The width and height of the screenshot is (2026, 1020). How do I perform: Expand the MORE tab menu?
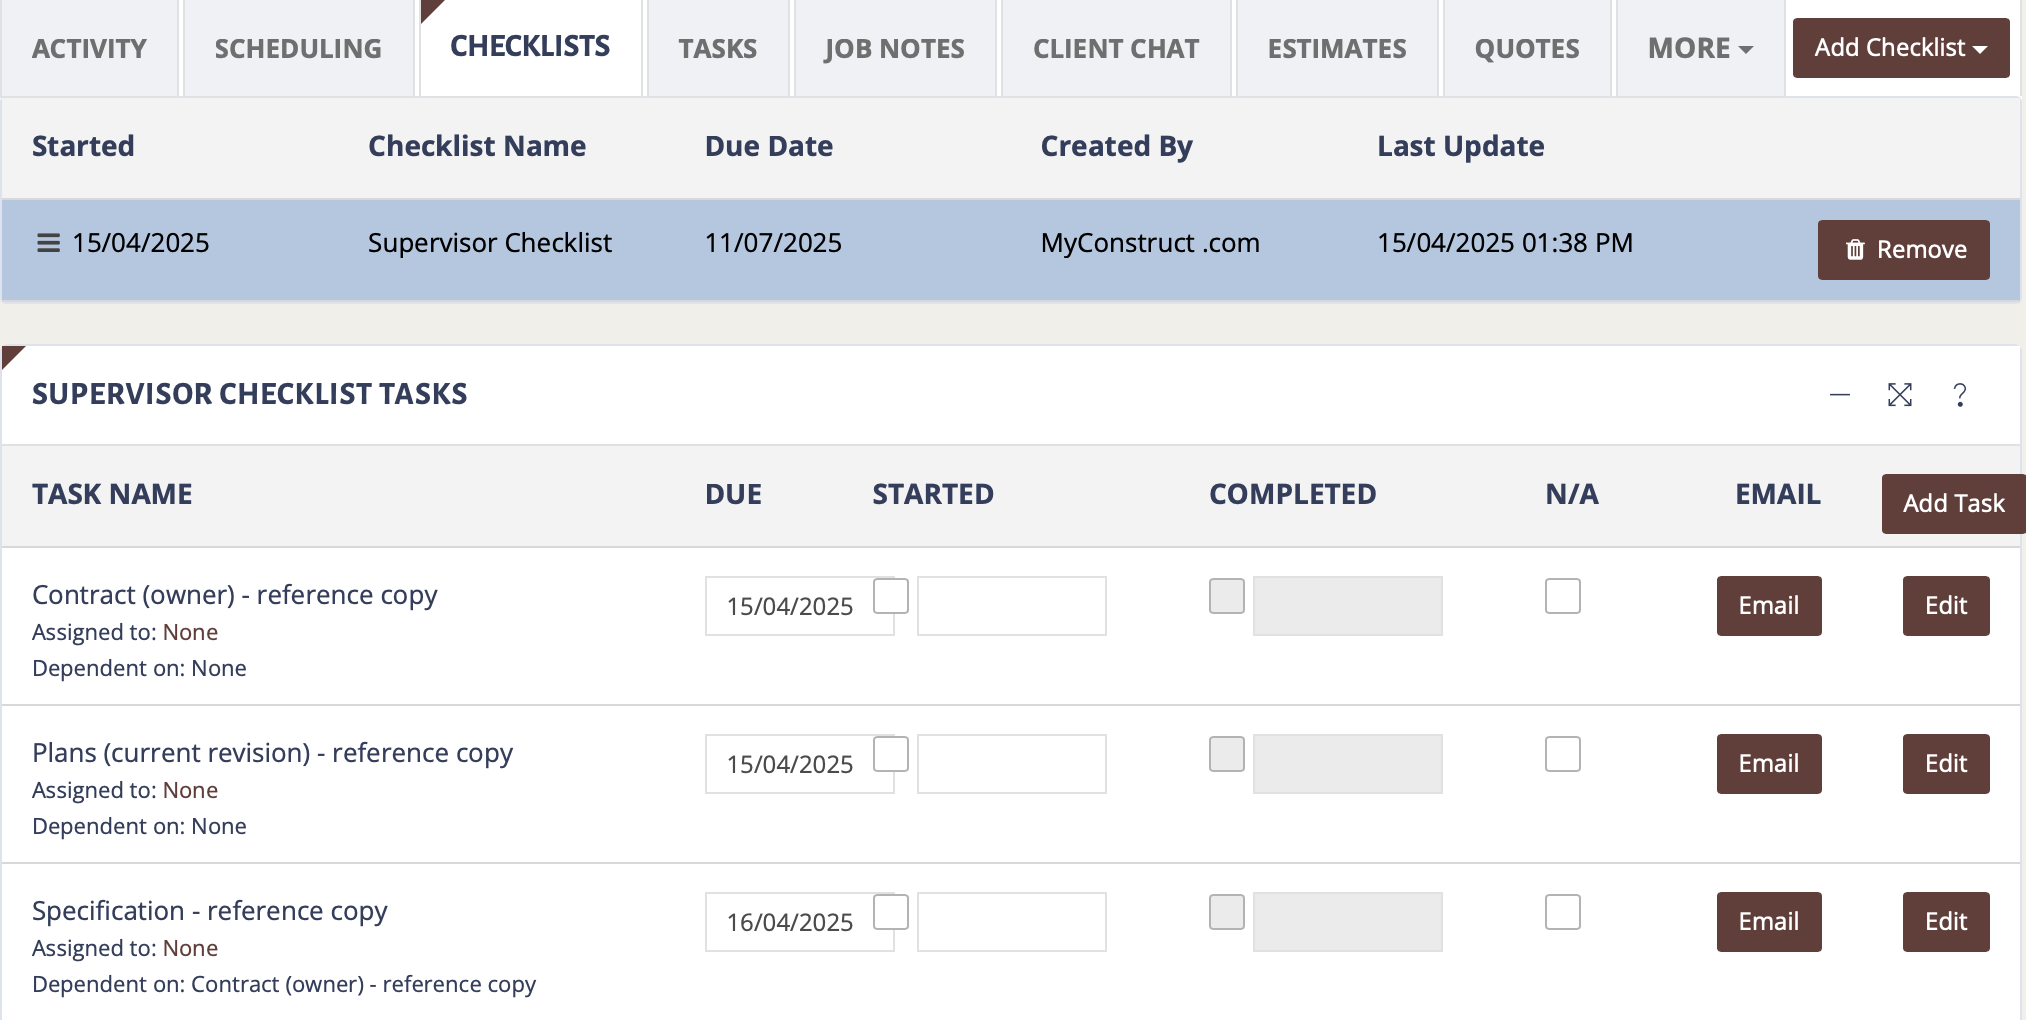pyautogui.click(x=1699, y=48)
